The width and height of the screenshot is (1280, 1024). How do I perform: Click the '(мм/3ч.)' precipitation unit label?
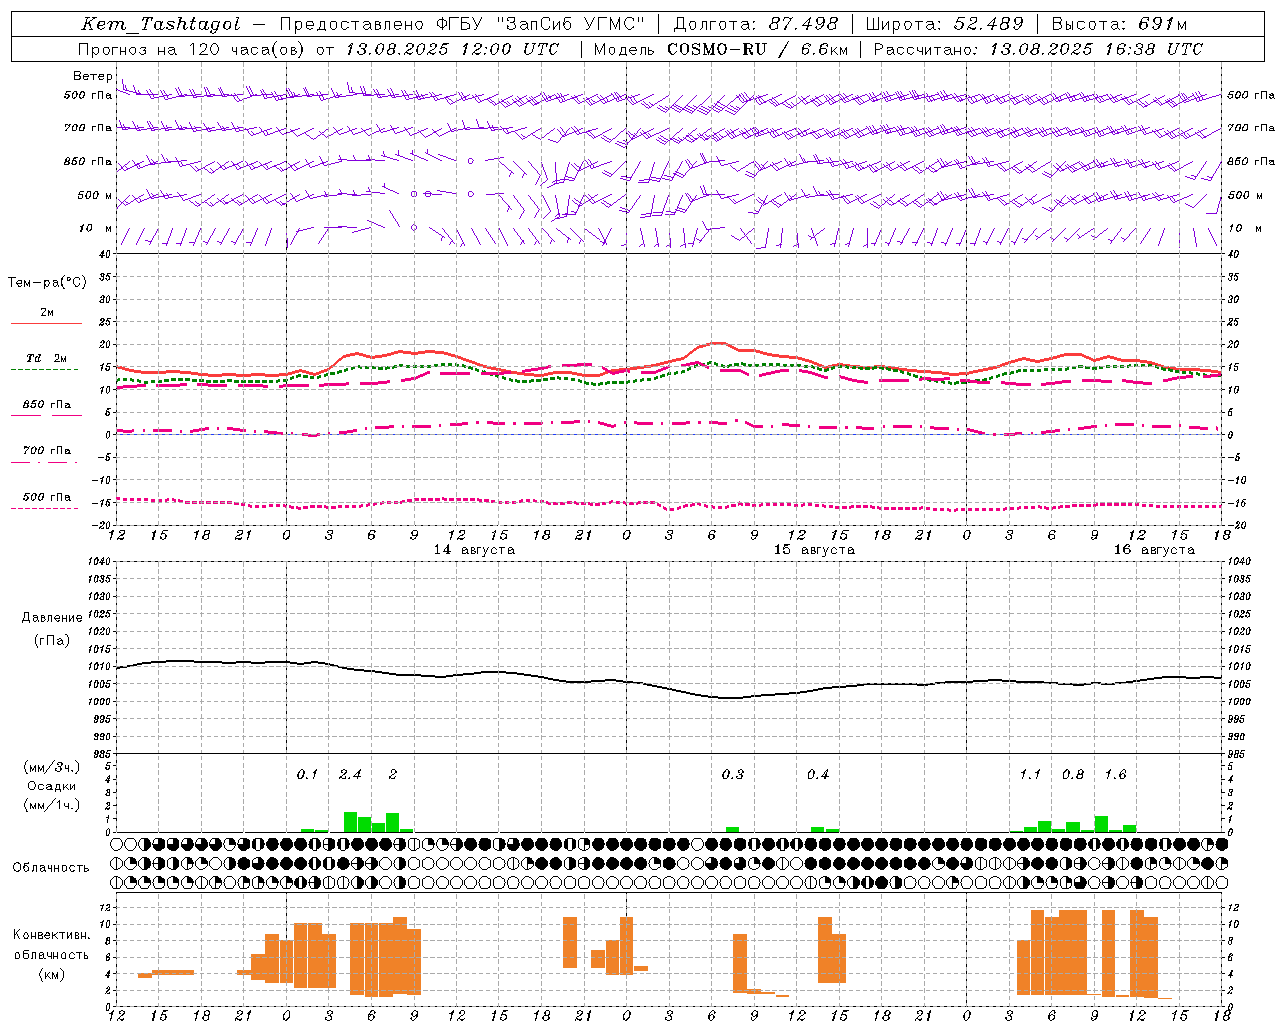click(x=50, y=768)
